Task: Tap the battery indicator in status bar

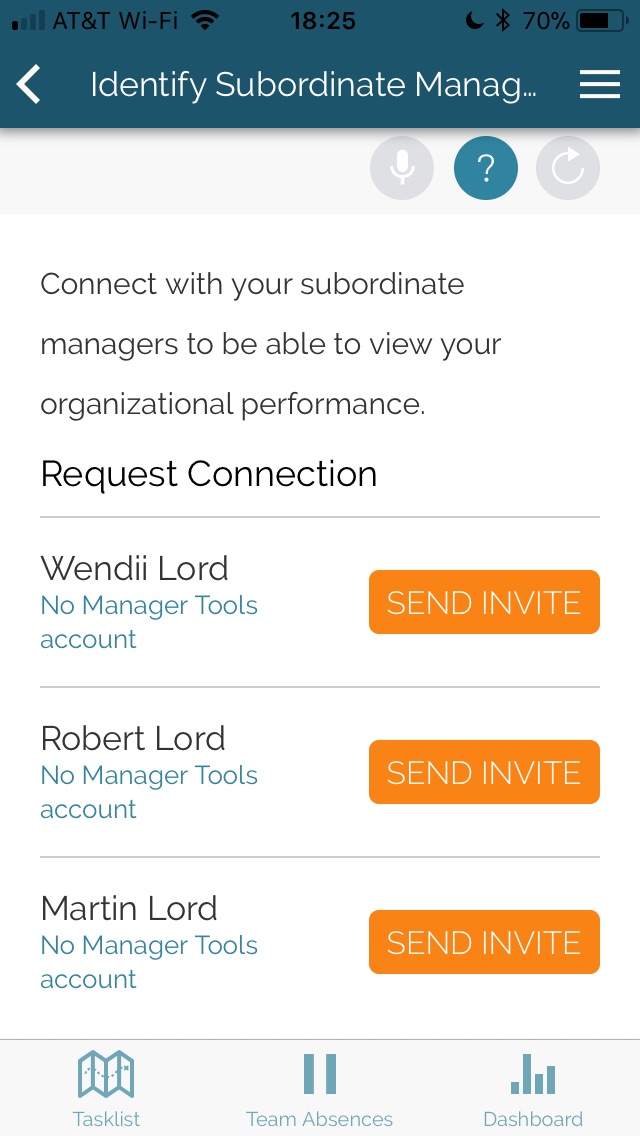Action: point(602,20)
